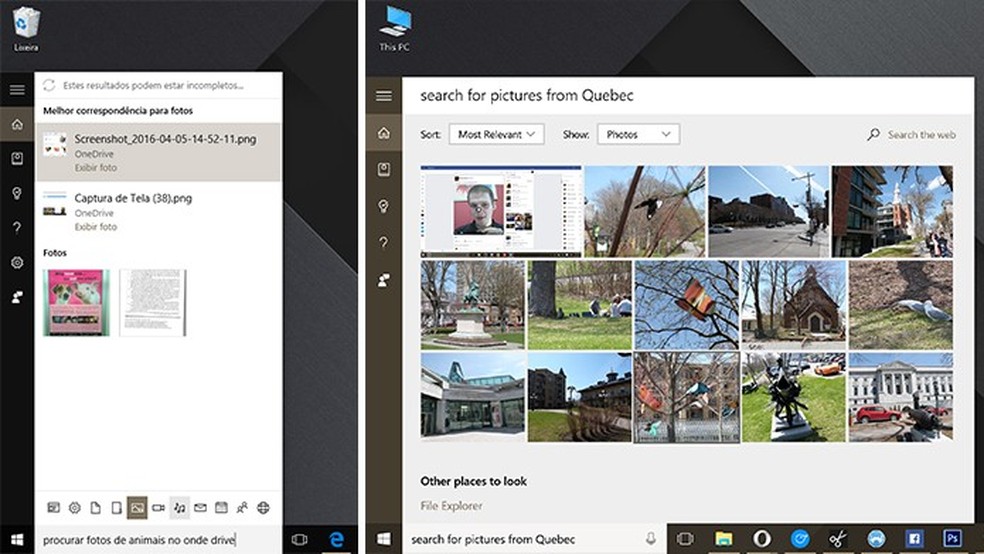Open the lightbulb Reminders icon in the right Cortana sidebar
The height and width of the screenshot is (554, 984).
click(x=383, y=206)
